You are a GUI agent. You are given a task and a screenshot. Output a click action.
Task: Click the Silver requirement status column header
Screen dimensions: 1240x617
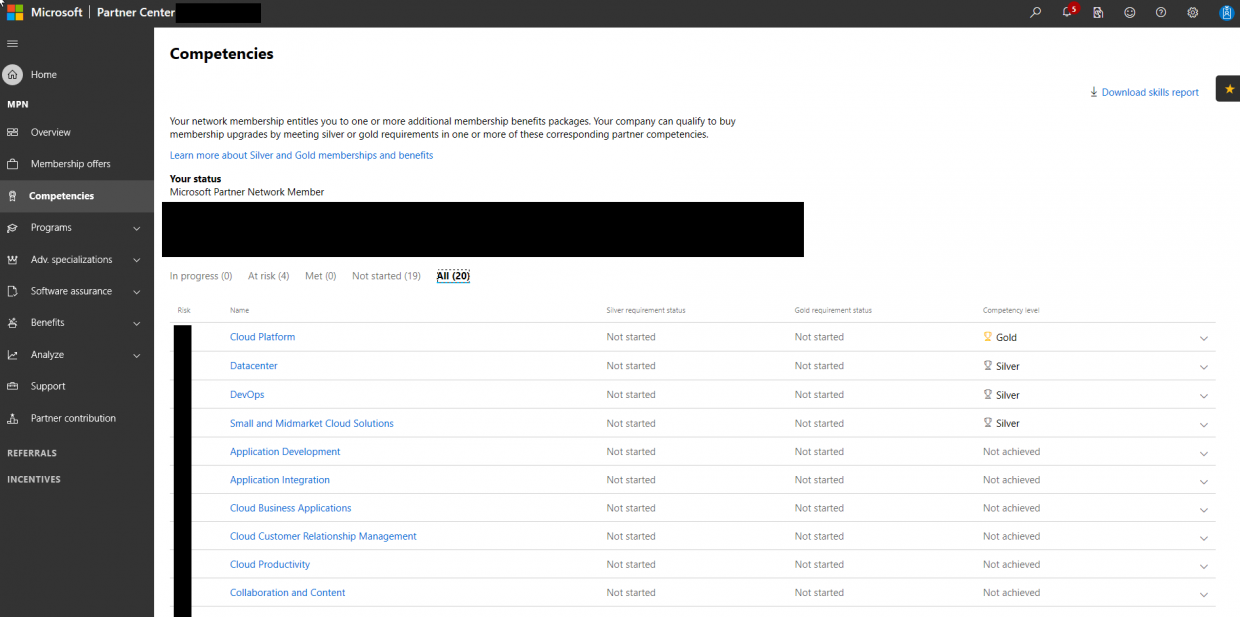tap(646, 310)
